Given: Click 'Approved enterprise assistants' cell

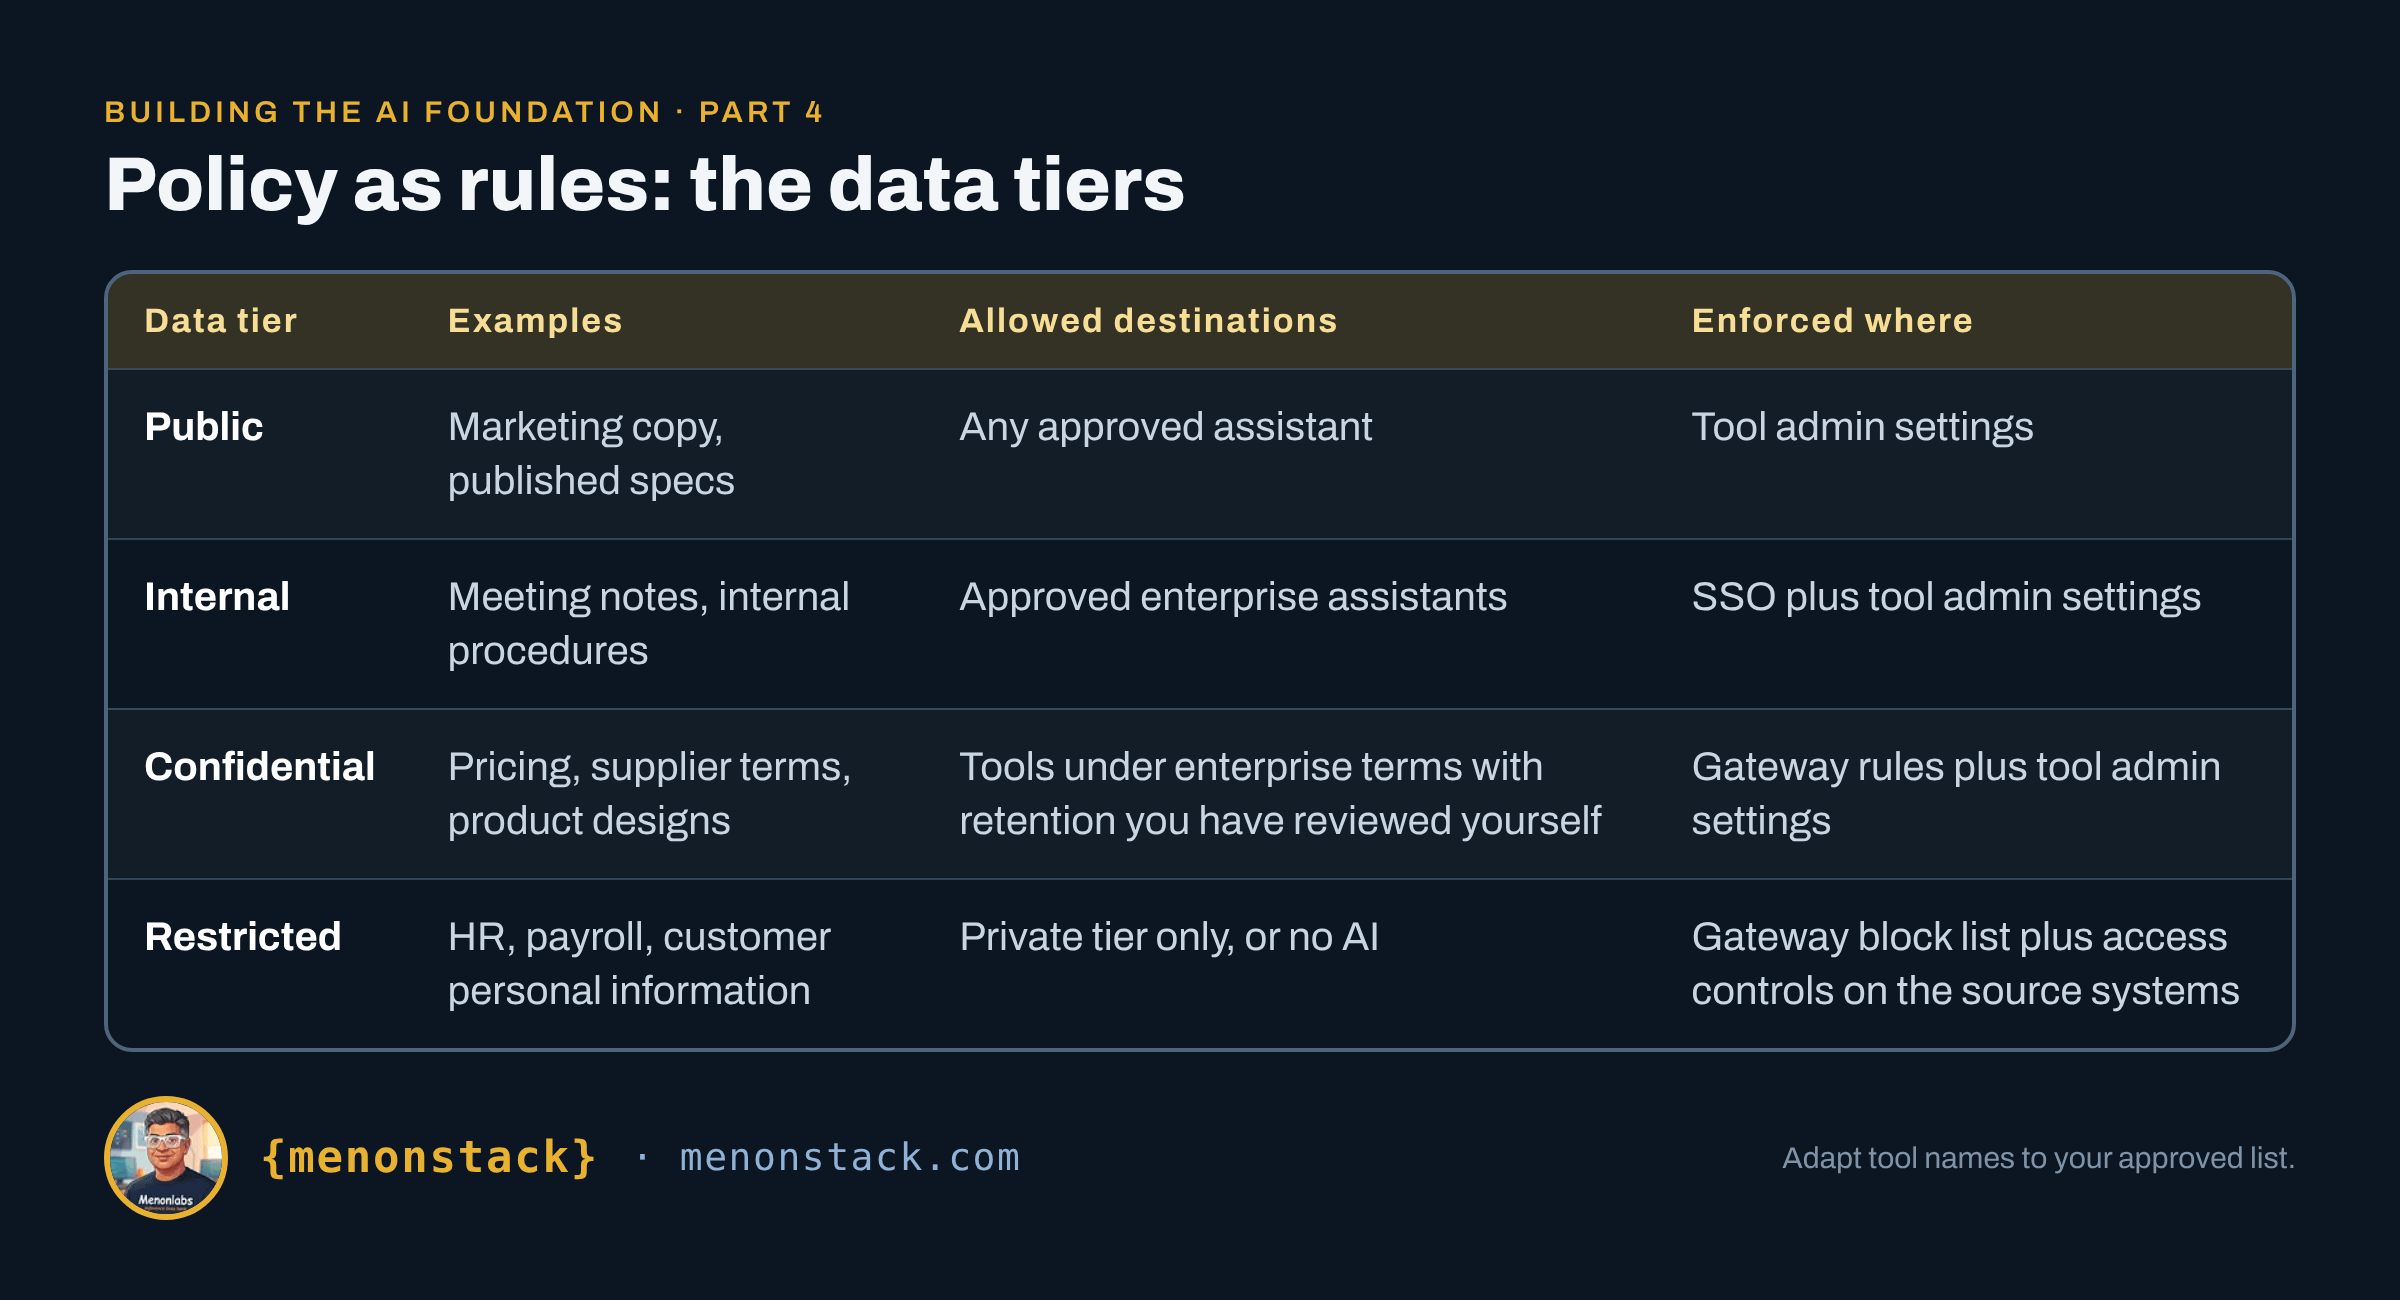Looking at the screenshot, I should point(1233,597).
